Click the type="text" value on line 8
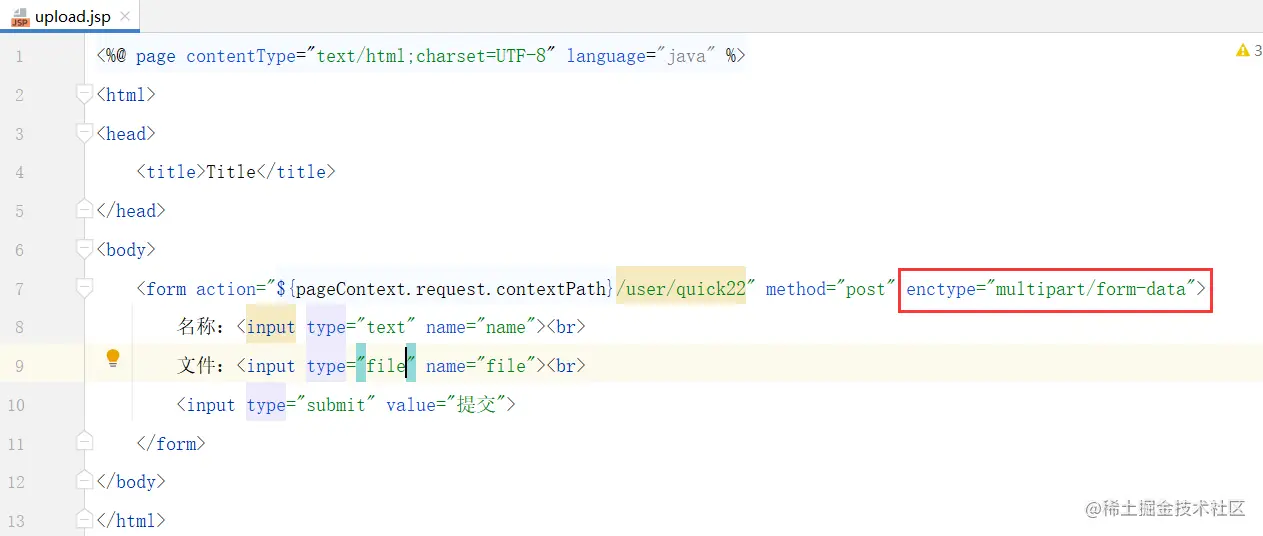Screen dimensions: 1263x536 (386, 327)
